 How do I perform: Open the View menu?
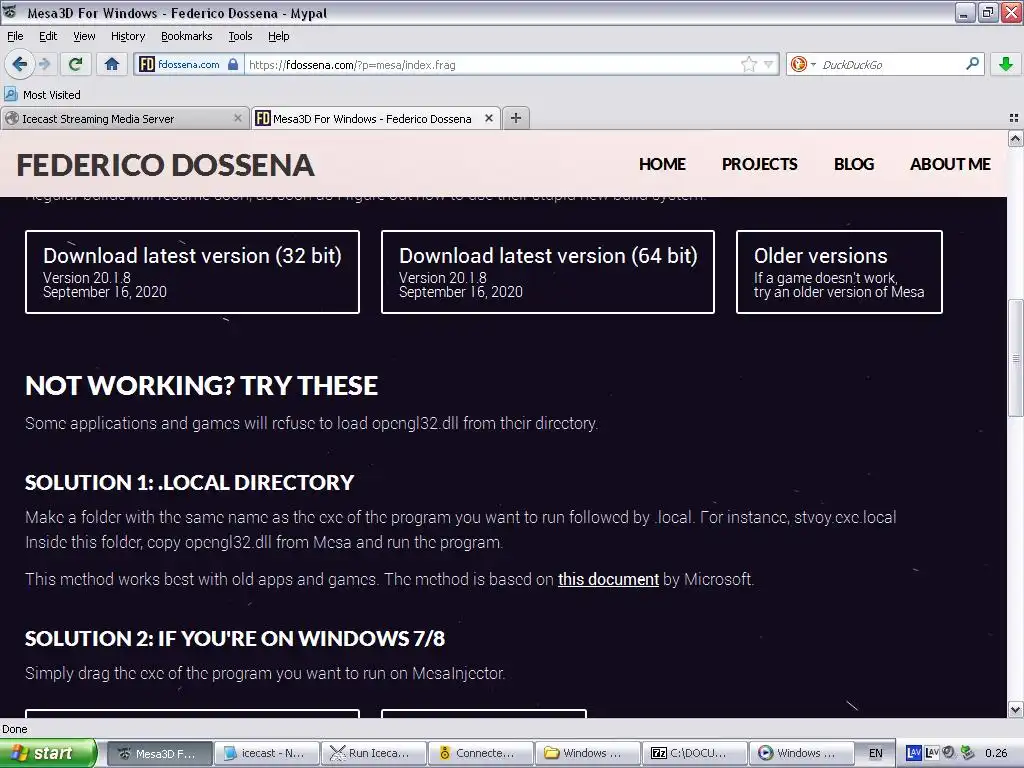pos(84,36)
